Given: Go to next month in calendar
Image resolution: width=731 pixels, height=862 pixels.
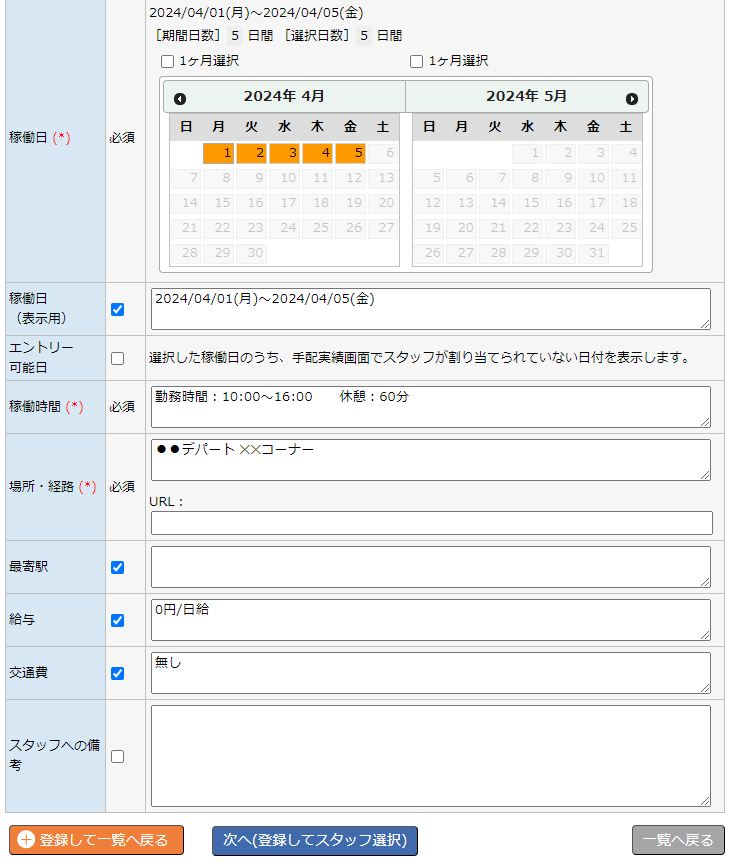Looking at the screenshot, I should [632, 99].
